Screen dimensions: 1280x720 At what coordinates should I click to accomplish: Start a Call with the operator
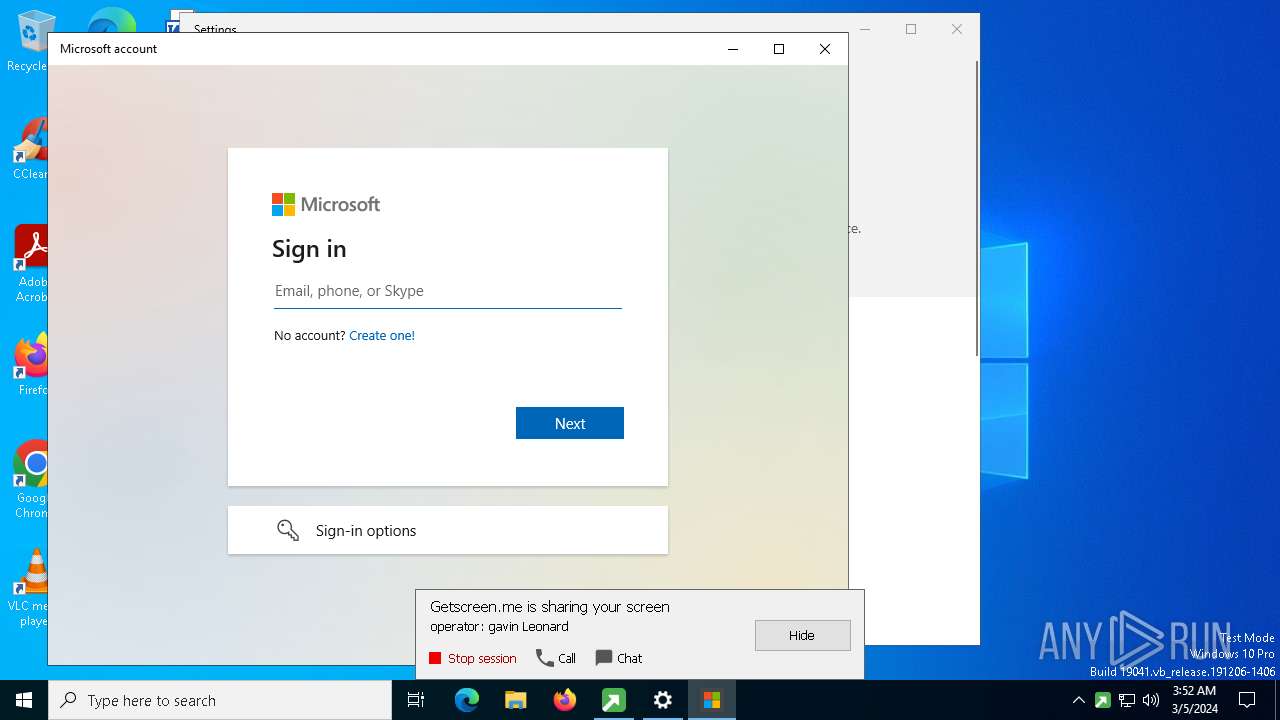[556, 658]
